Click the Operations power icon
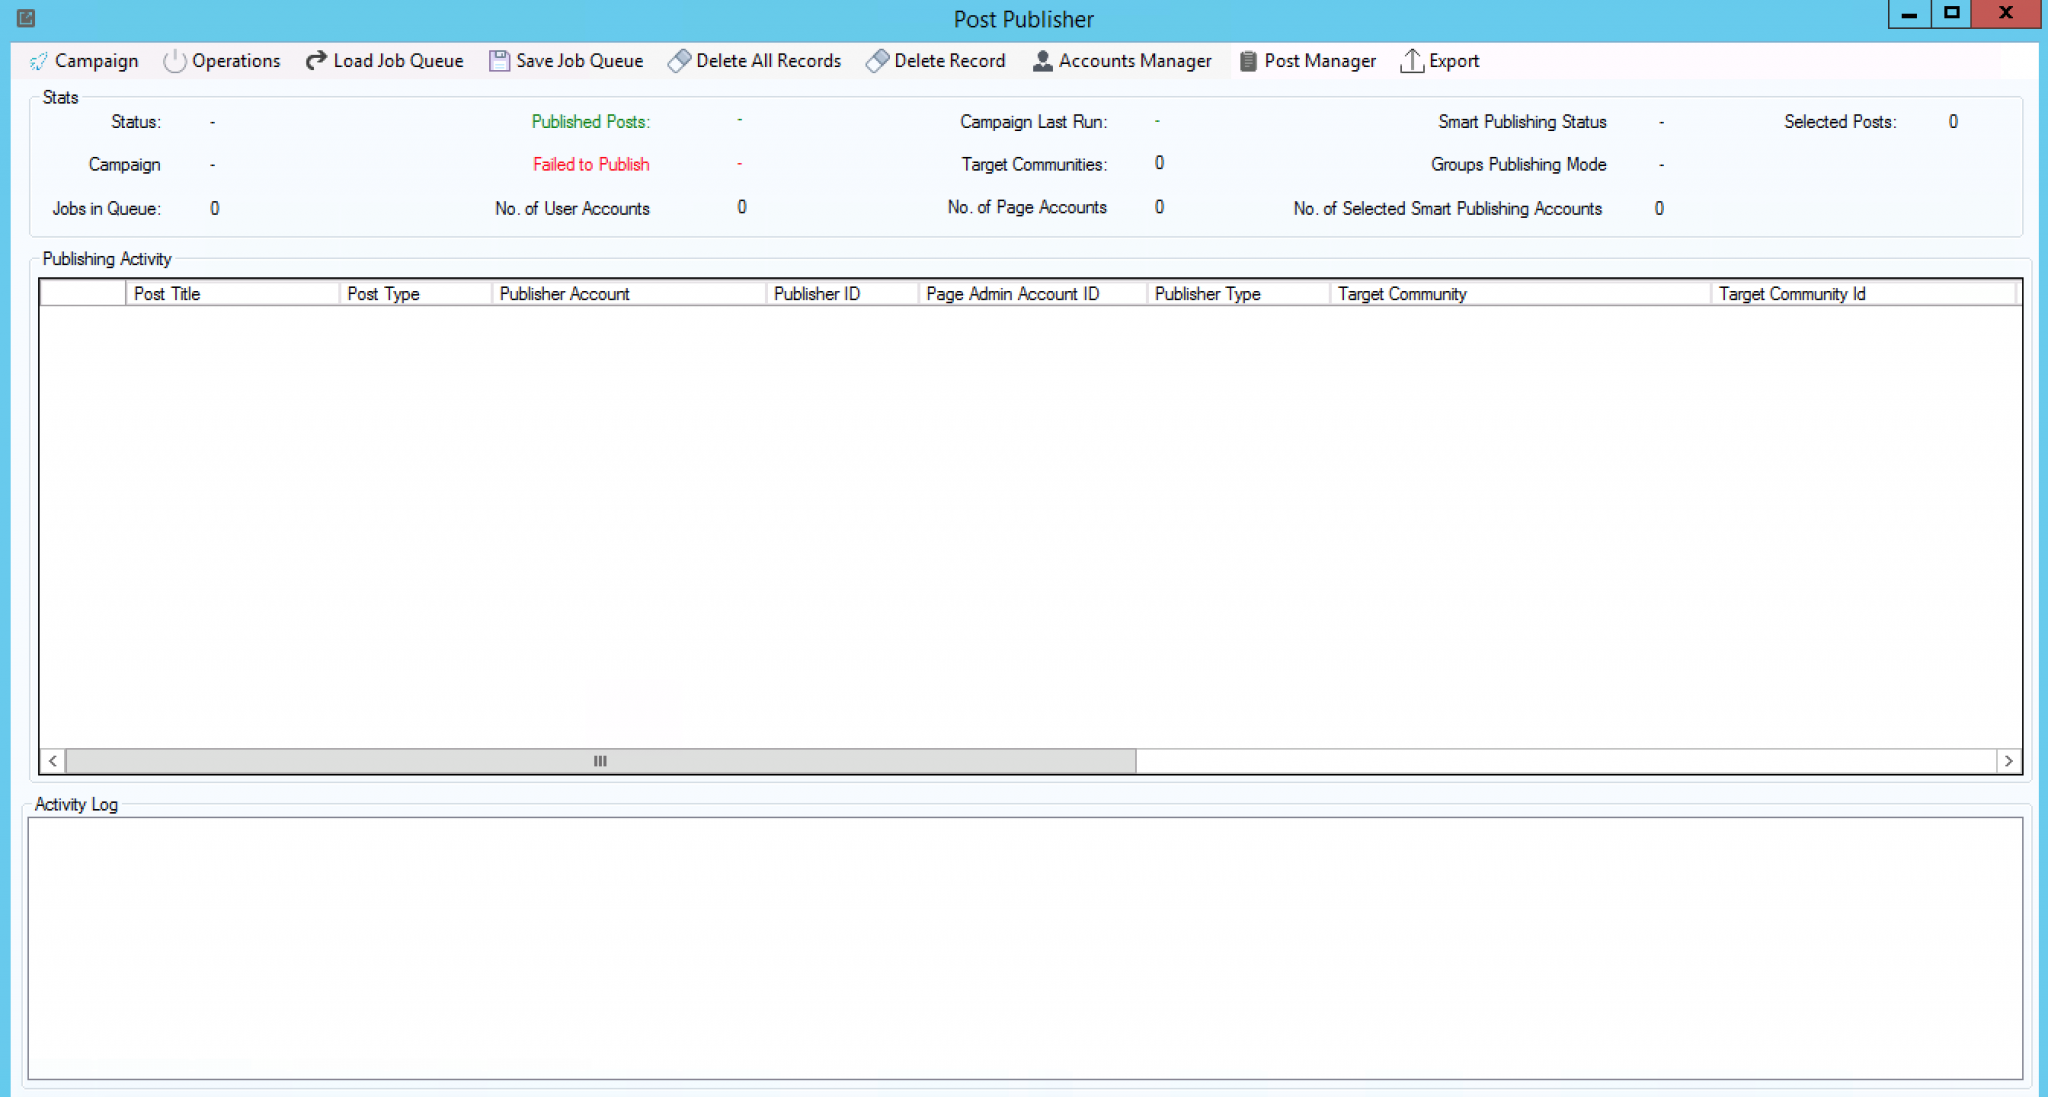2048x1097 pixels. pos(173,61)
